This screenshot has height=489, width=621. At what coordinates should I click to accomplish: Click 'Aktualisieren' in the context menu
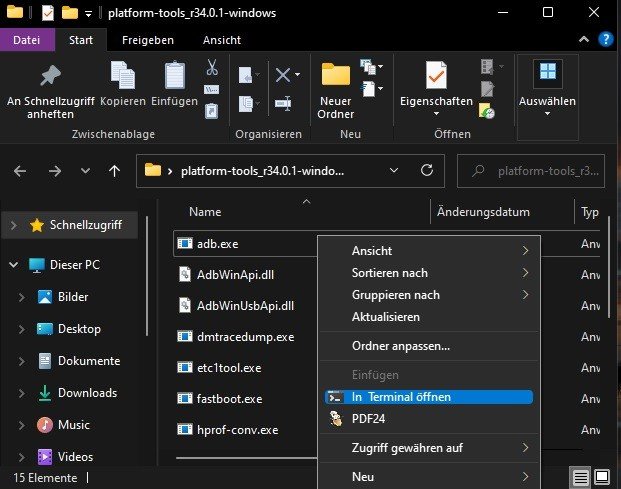385,317
